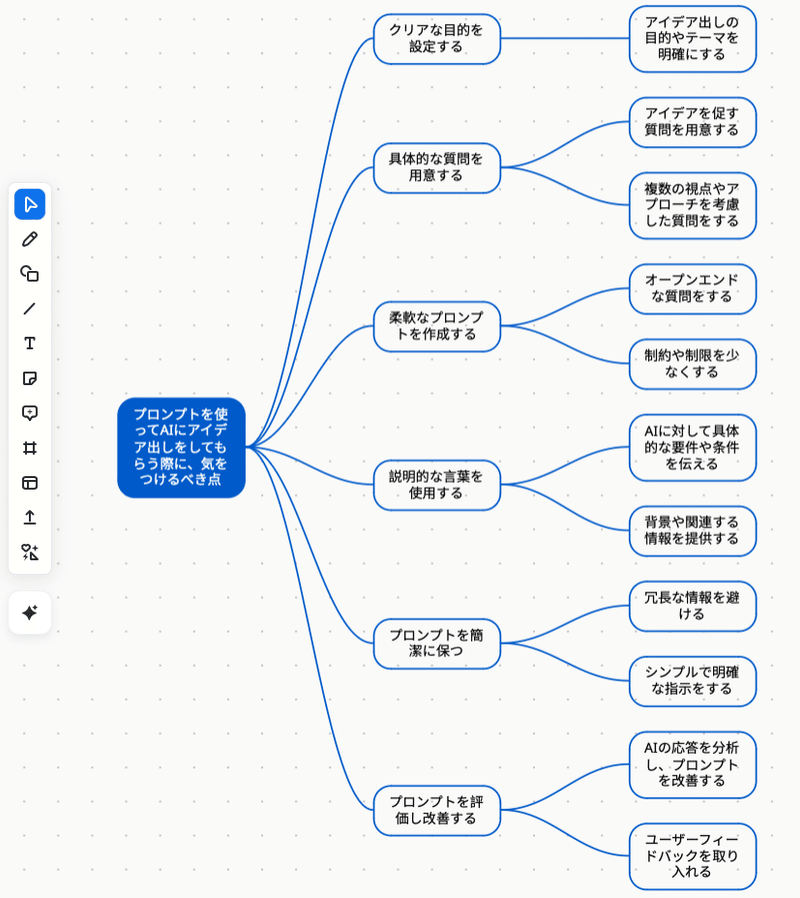Select node 'AIの応答を分析し、プロンプトを改善する'
The height and width of the screenshot is (898, 800).
(x=692, y=765)
